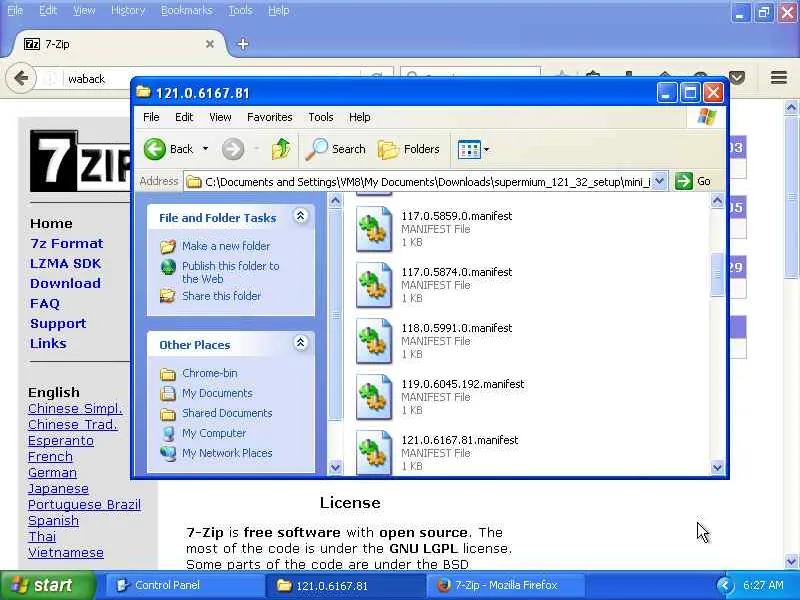Open Explorer's Help menu
800x600 pixels.
click(359, 117)
